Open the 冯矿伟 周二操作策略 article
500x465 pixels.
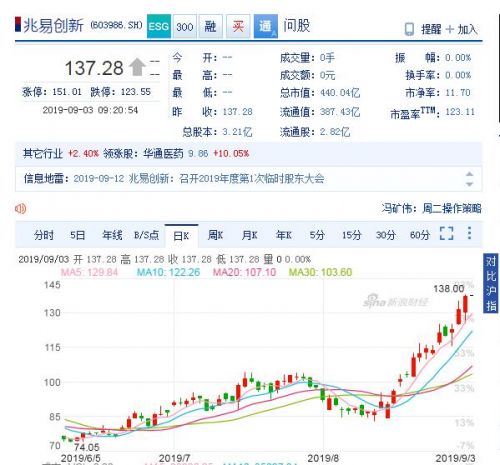(432, 209)
